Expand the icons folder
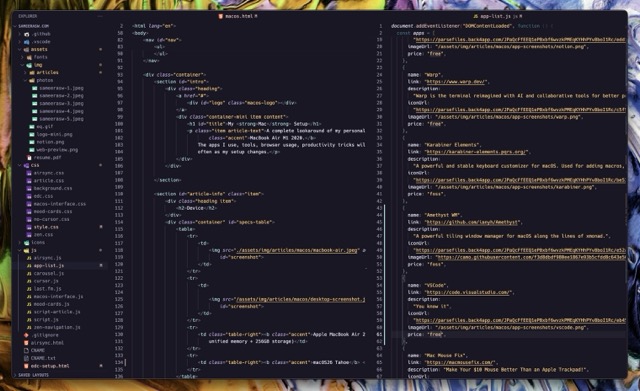 pyautogui.click(x=20, y=242)
